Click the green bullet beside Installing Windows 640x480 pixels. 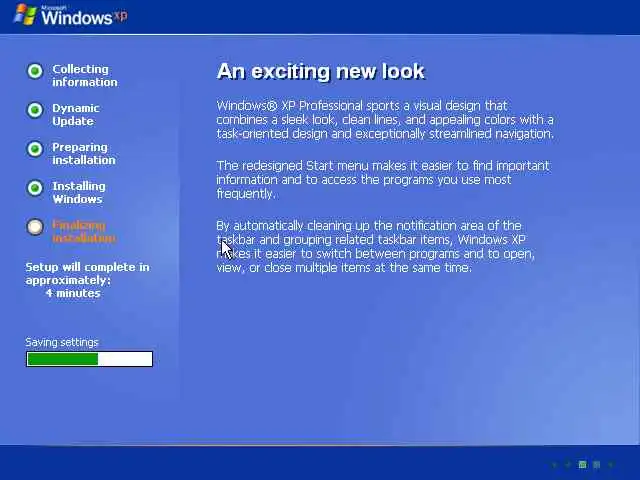point(35,188)
